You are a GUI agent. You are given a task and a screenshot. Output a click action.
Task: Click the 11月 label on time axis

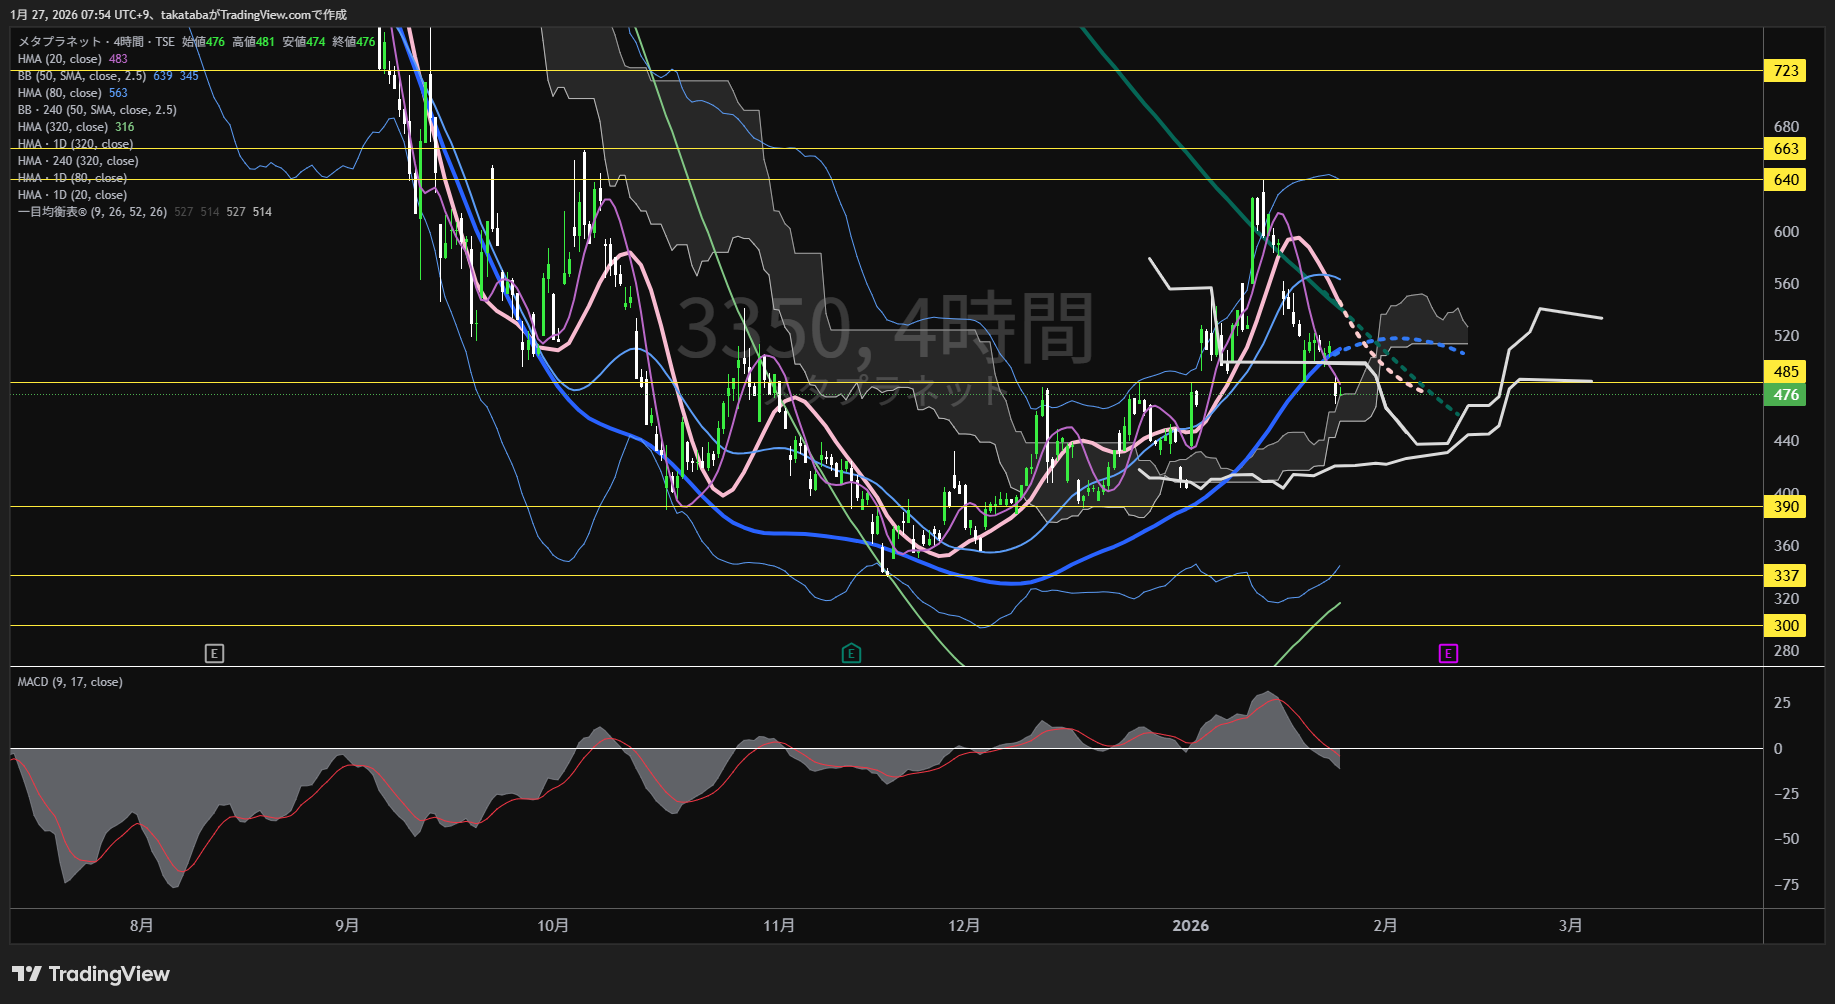pos(779,926)
